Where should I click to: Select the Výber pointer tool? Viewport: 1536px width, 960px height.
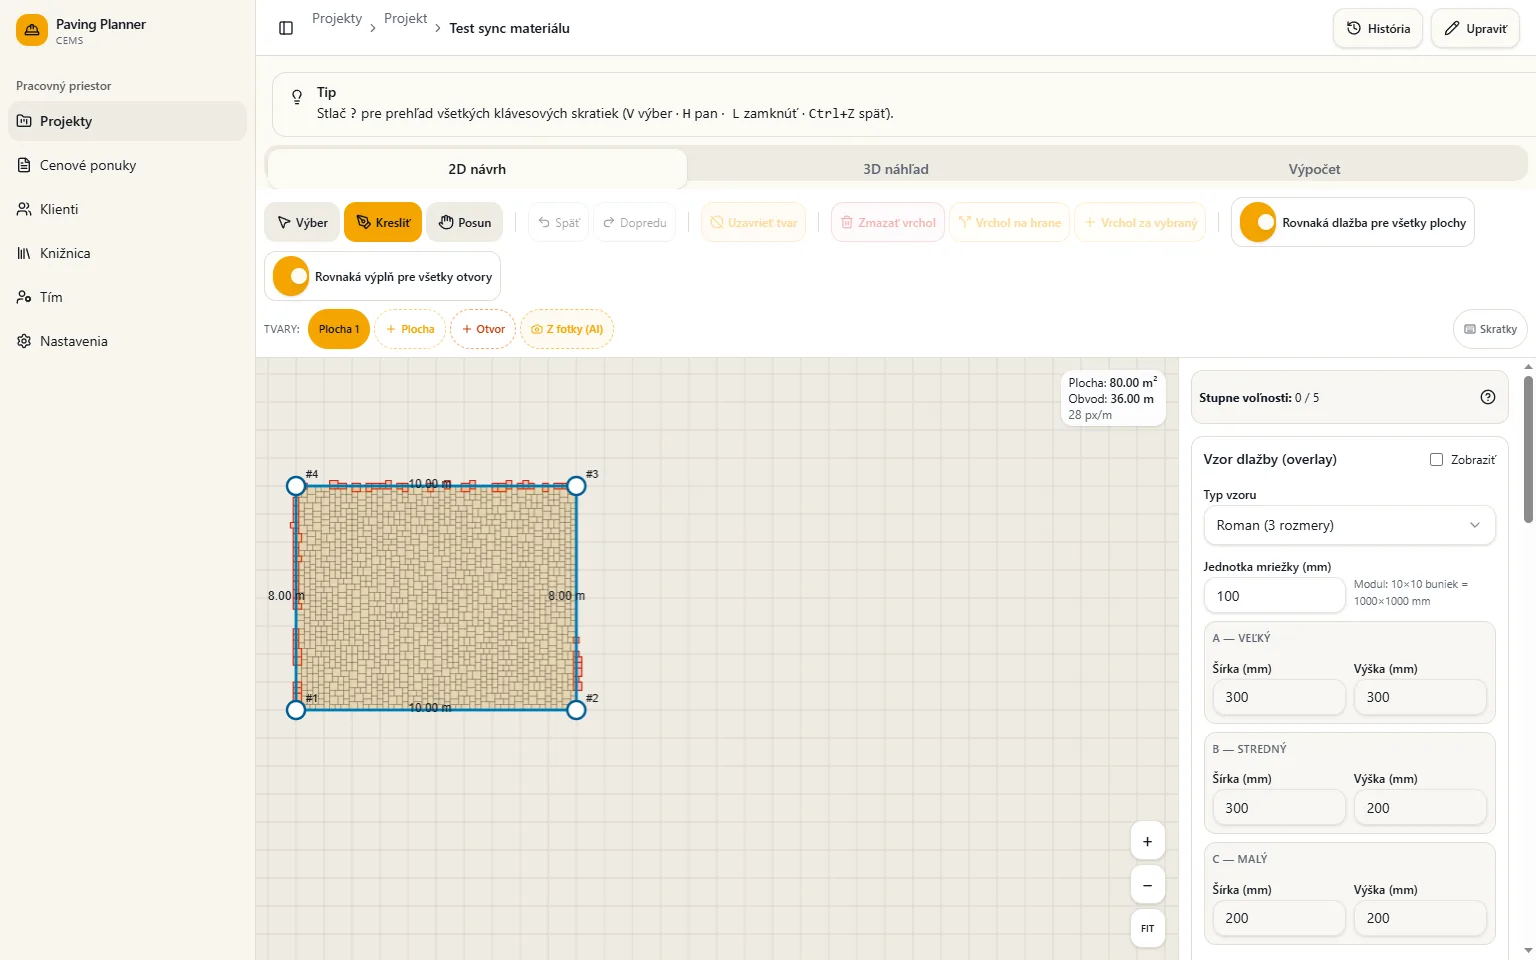(x=302, y=222)
